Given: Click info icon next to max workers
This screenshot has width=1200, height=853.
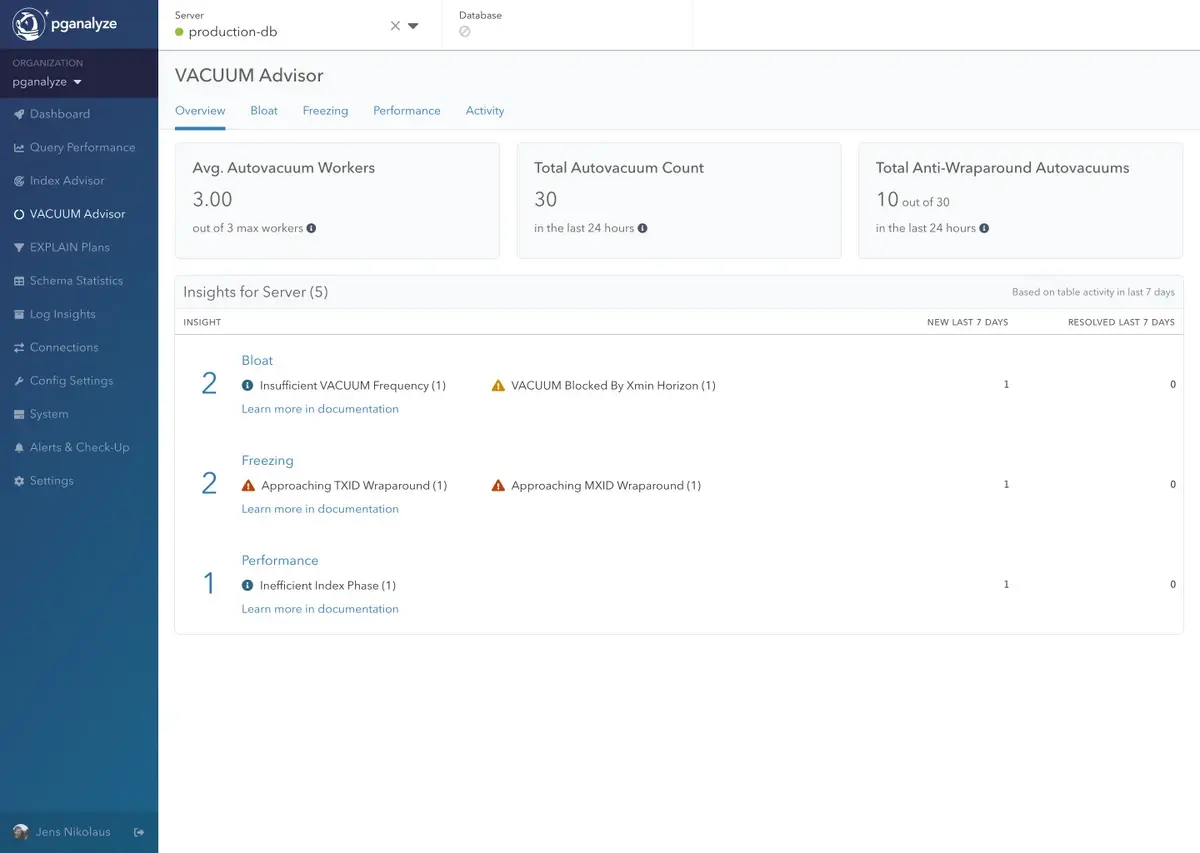Looking at the screenshot, I should (311, 228).
